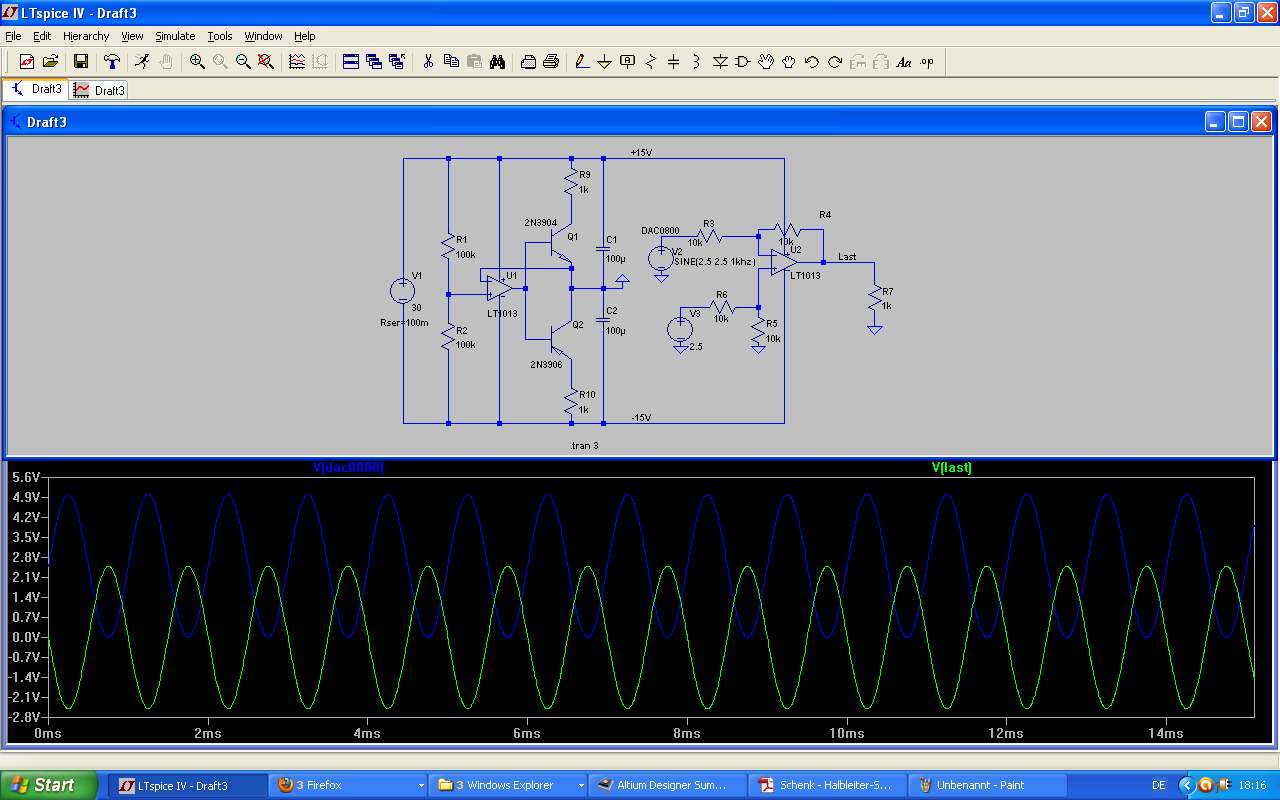This screenshot has width=1280, height=800.
Task: Open the Window menu
Action: tap(264, 36)
